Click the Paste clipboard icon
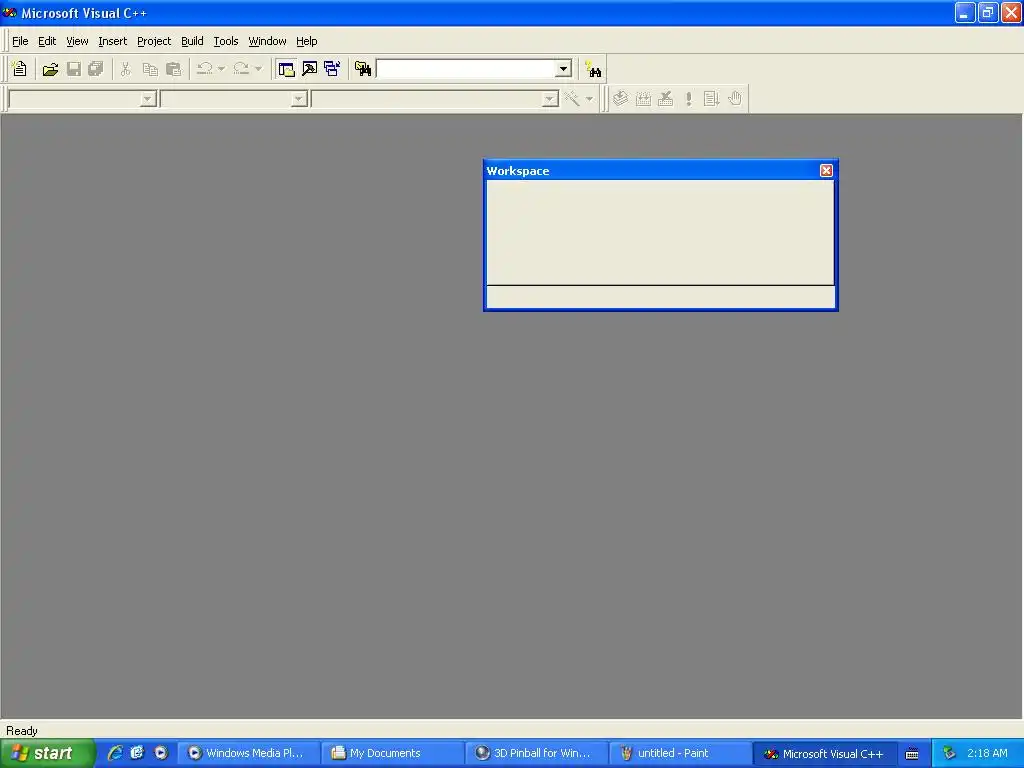This screenshot has width=1024, height=768. pyautogui.click(x=174, y=69)
